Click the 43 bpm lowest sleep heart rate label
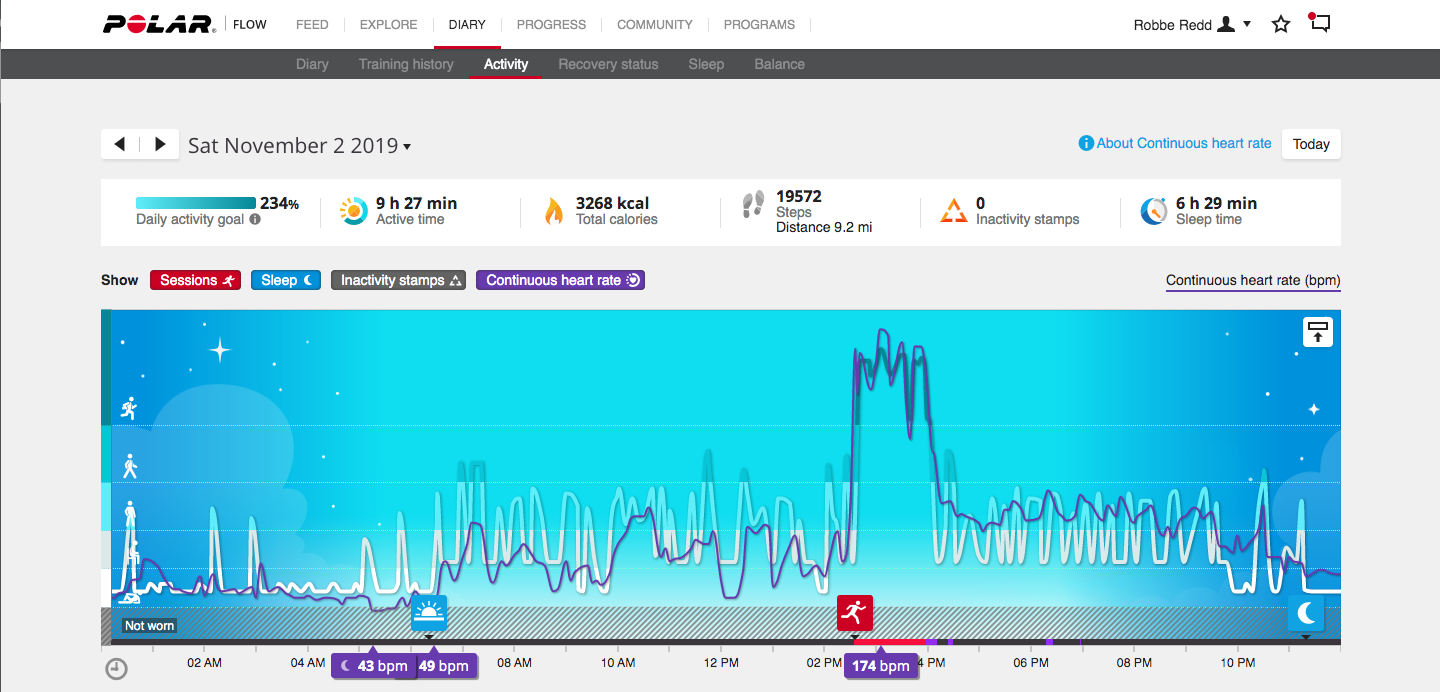The image size is (1440, 692). tap(372, 666)
